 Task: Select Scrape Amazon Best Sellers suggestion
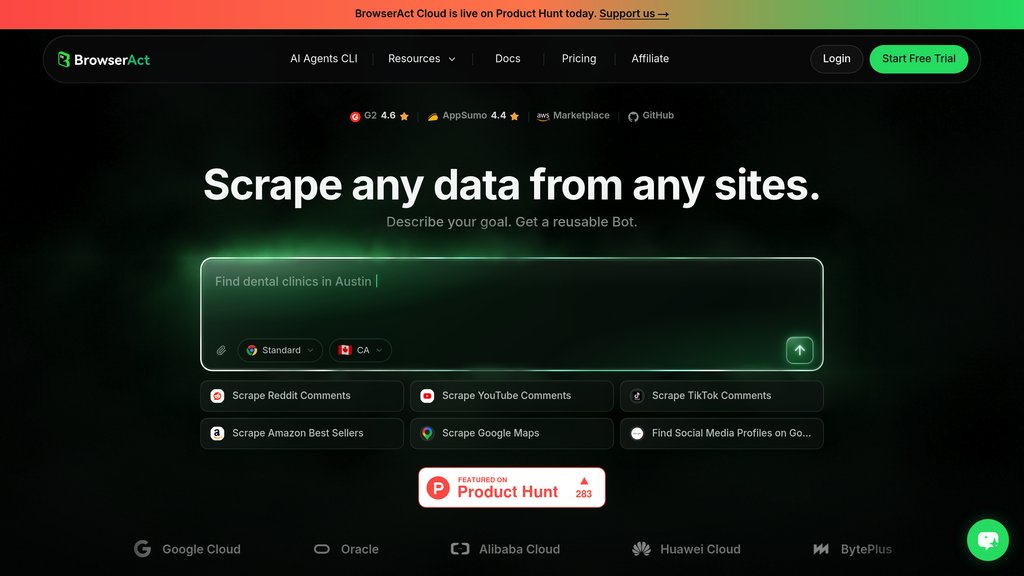pos(302,434)
